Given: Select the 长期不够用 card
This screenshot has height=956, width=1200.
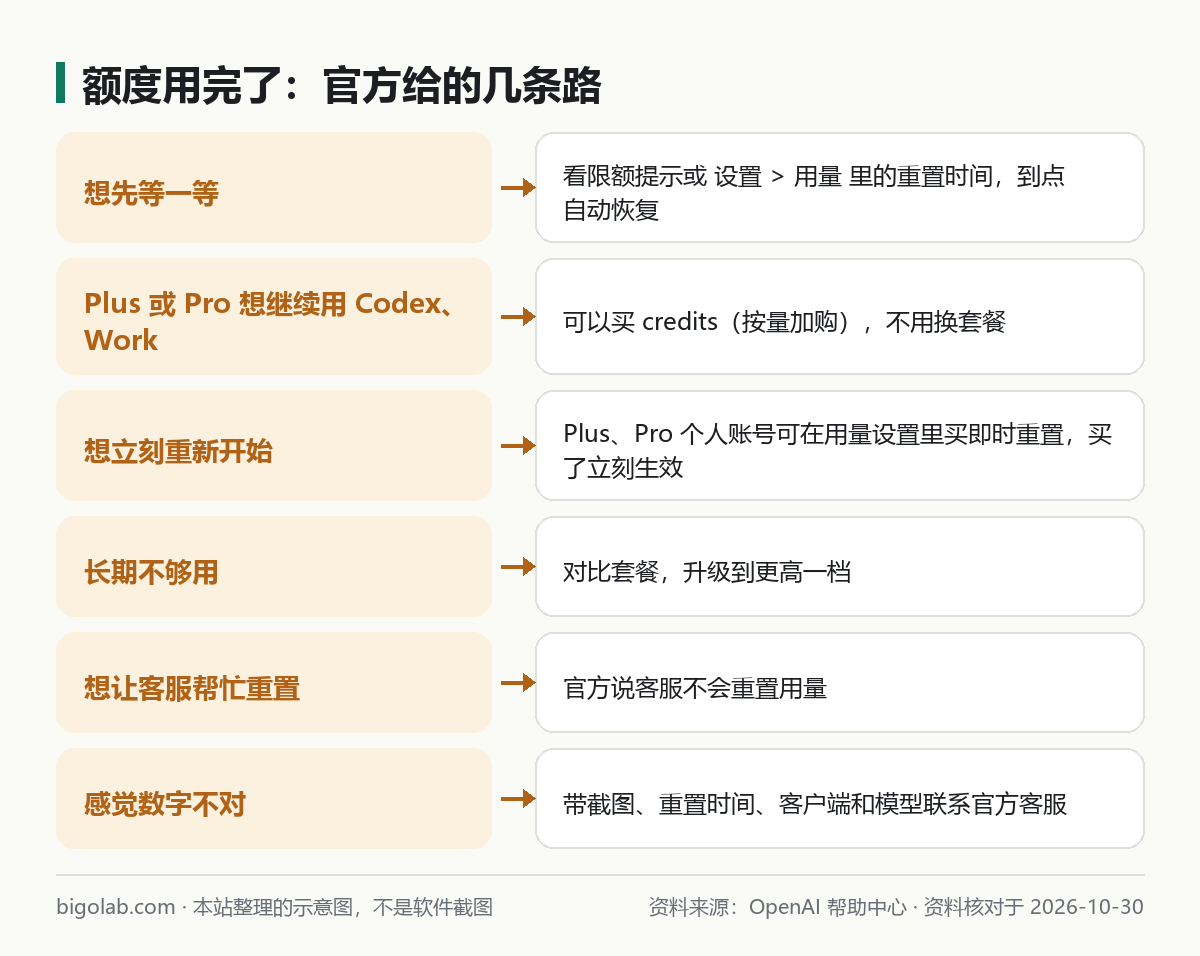Looking at the screenshot, I should point(274,566).
